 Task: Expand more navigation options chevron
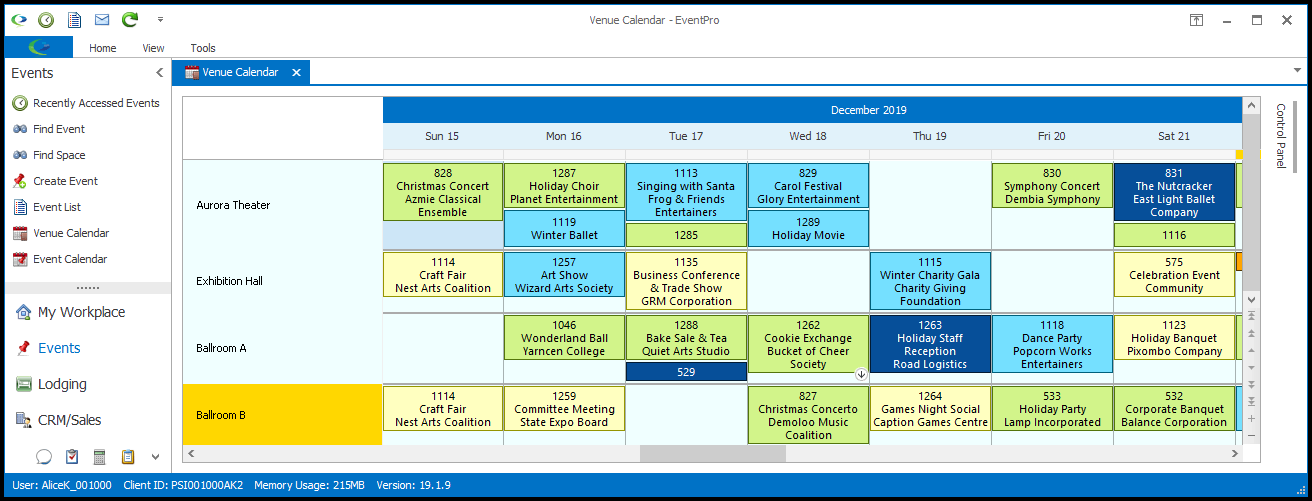(x=155, y=457)
